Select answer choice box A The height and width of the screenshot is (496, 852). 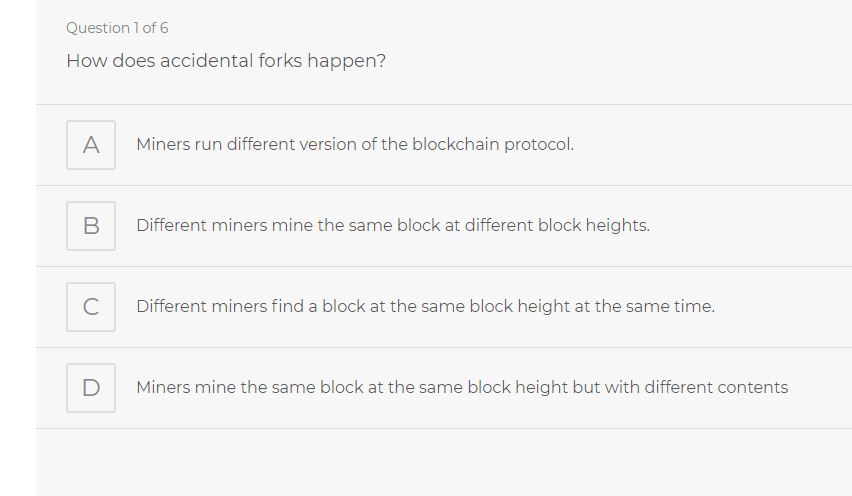[91, 145]
